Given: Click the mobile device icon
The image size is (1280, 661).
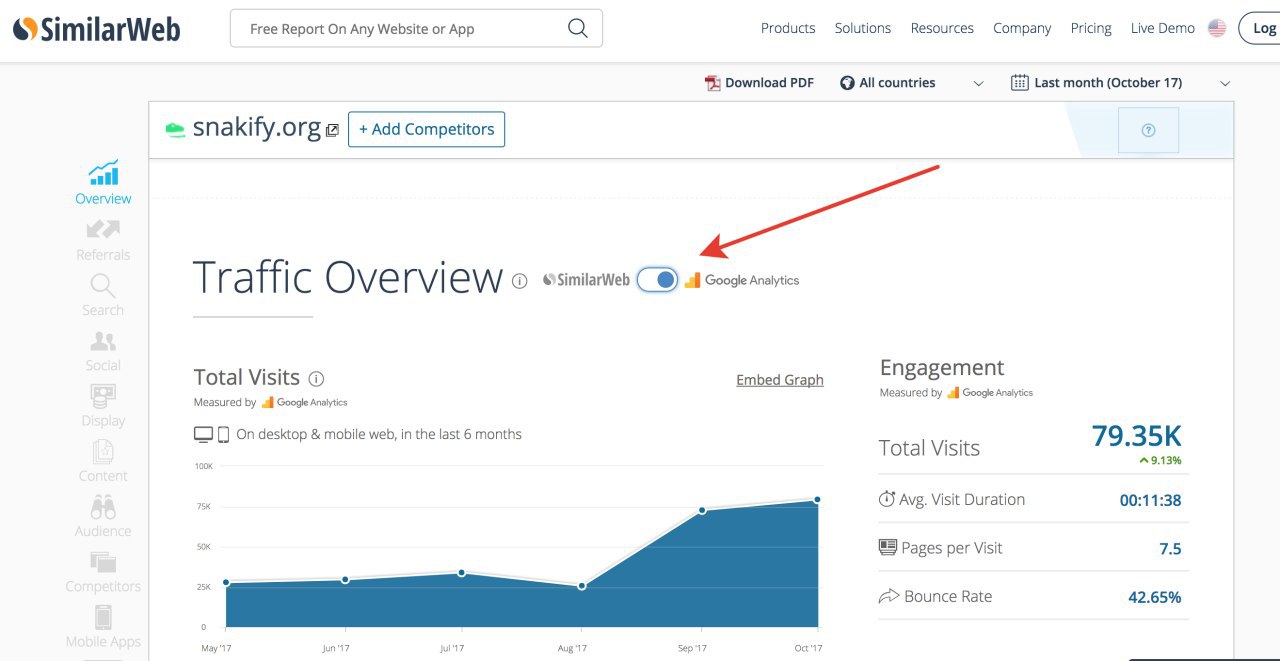Looking at the screenshot, I should tap(224, 434).
